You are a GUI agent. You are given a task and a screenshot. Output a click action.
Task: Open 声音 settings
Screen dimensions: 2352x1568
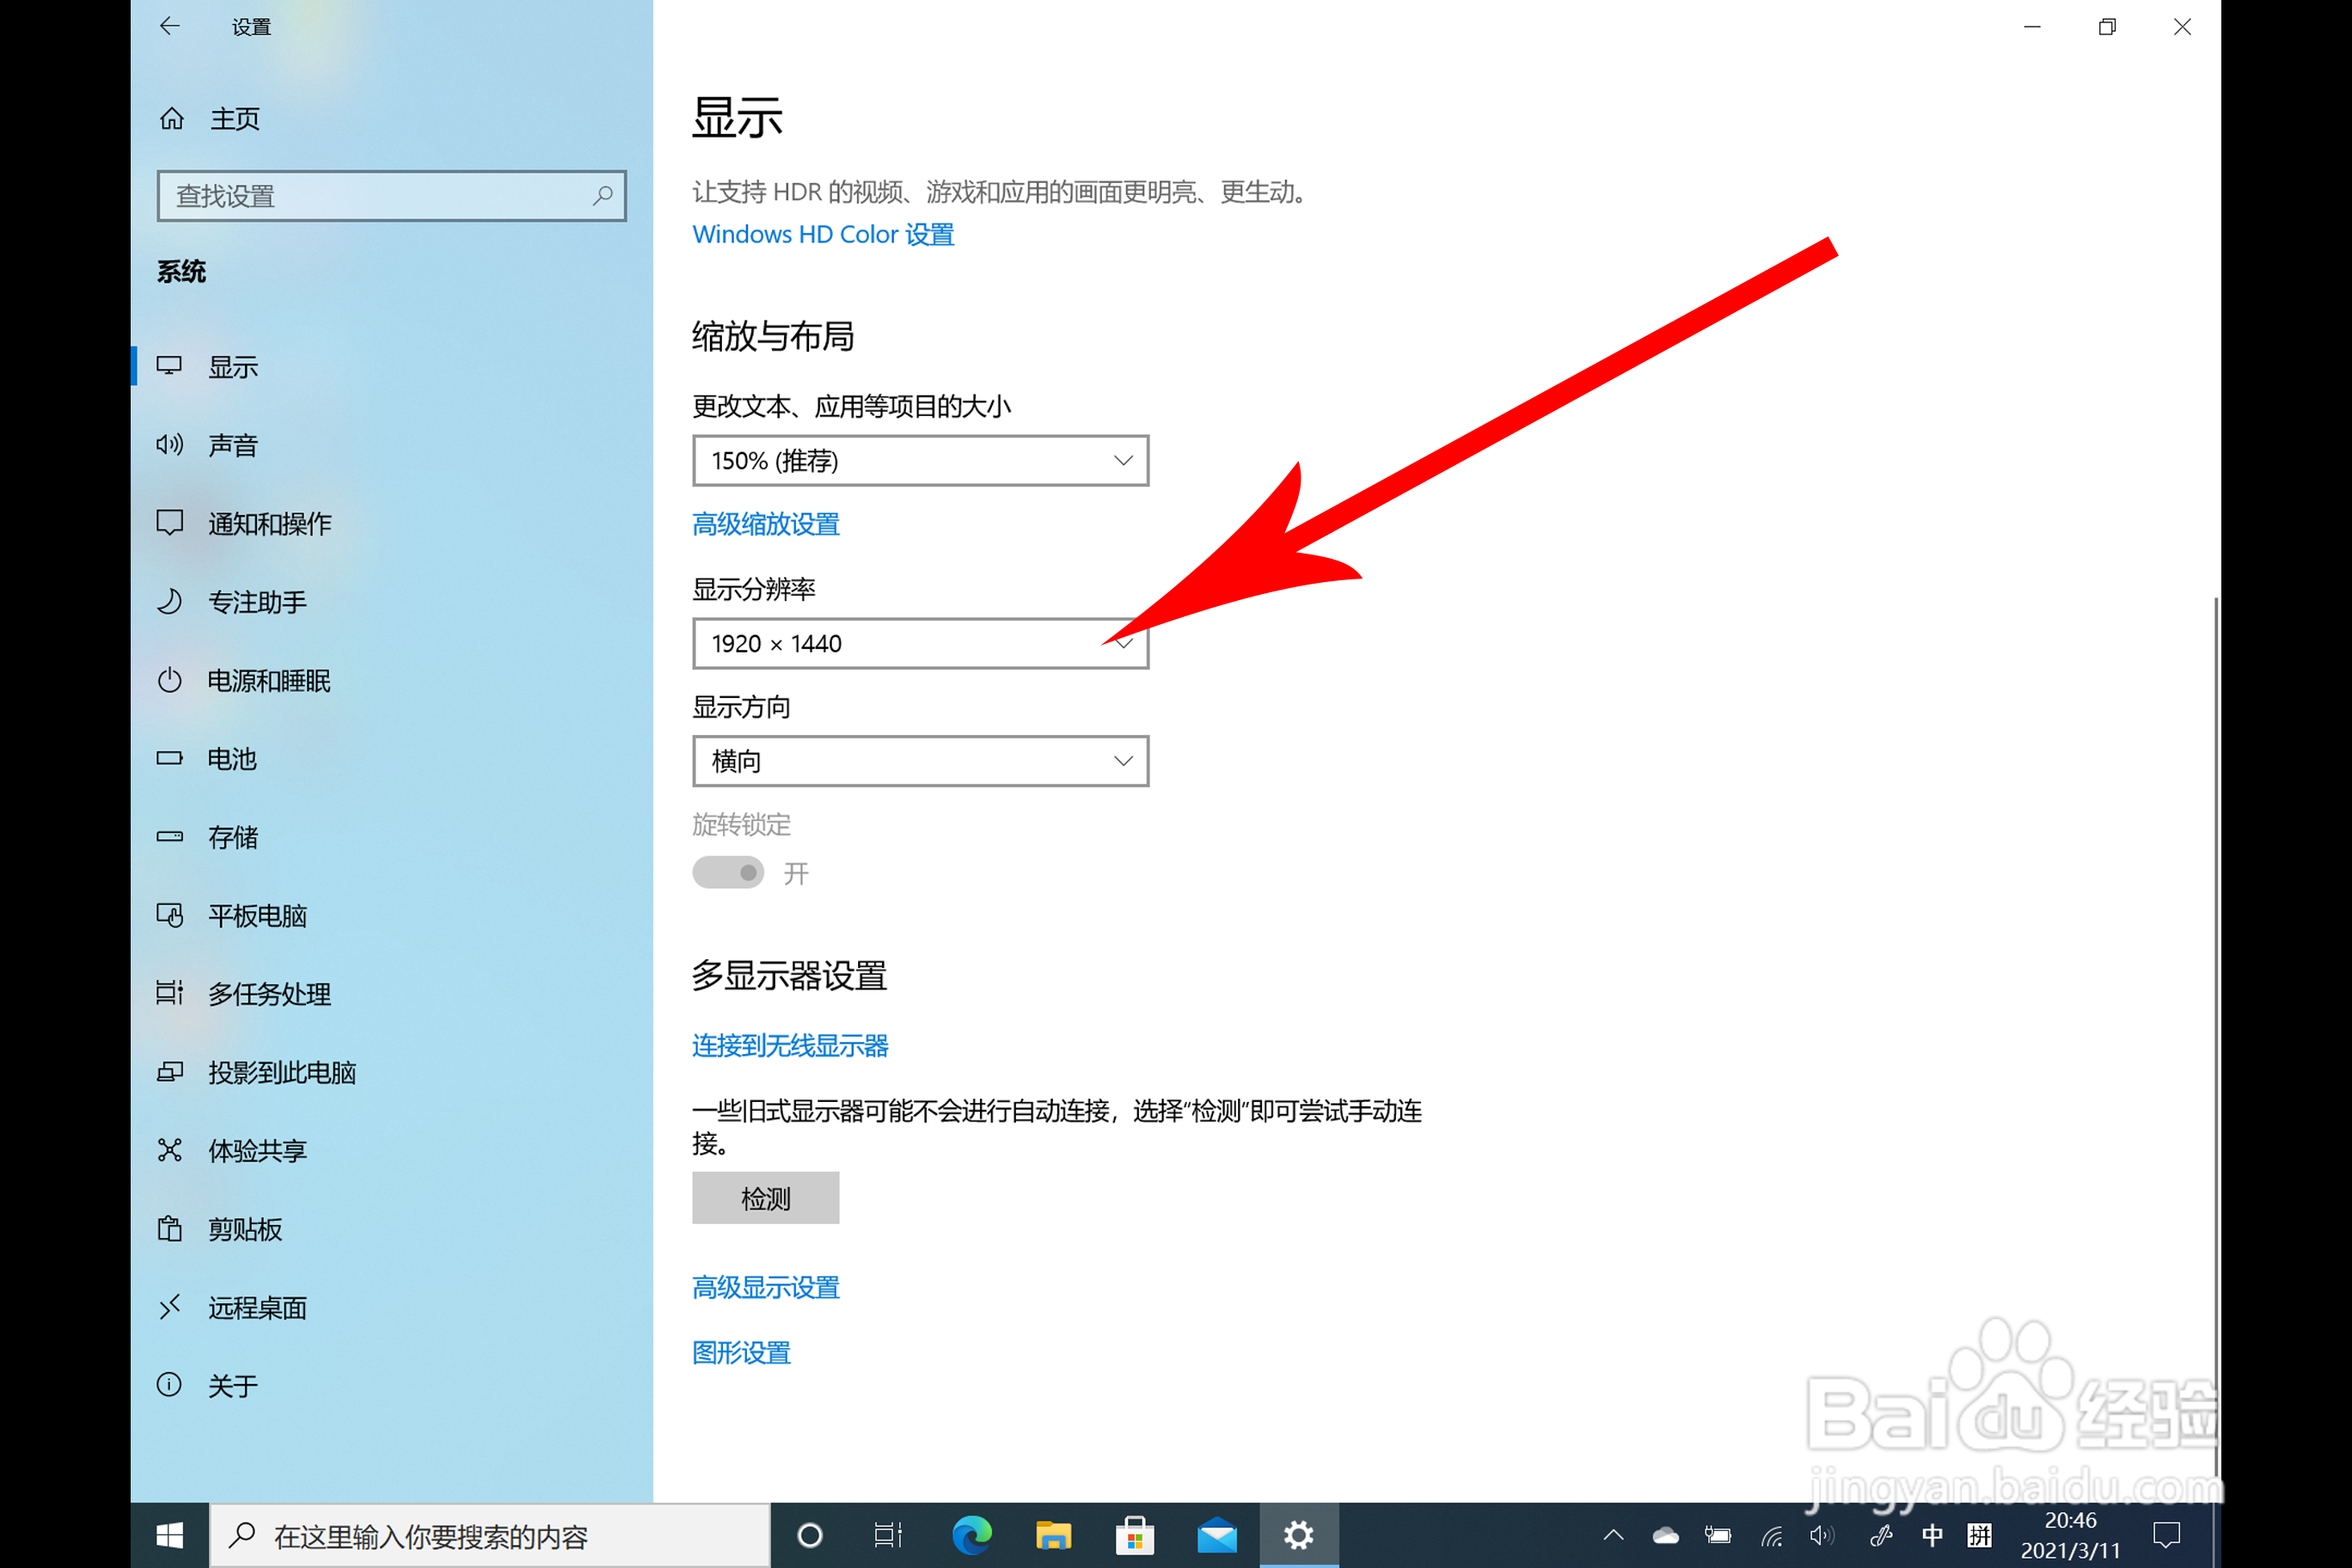tap(391, 445)
